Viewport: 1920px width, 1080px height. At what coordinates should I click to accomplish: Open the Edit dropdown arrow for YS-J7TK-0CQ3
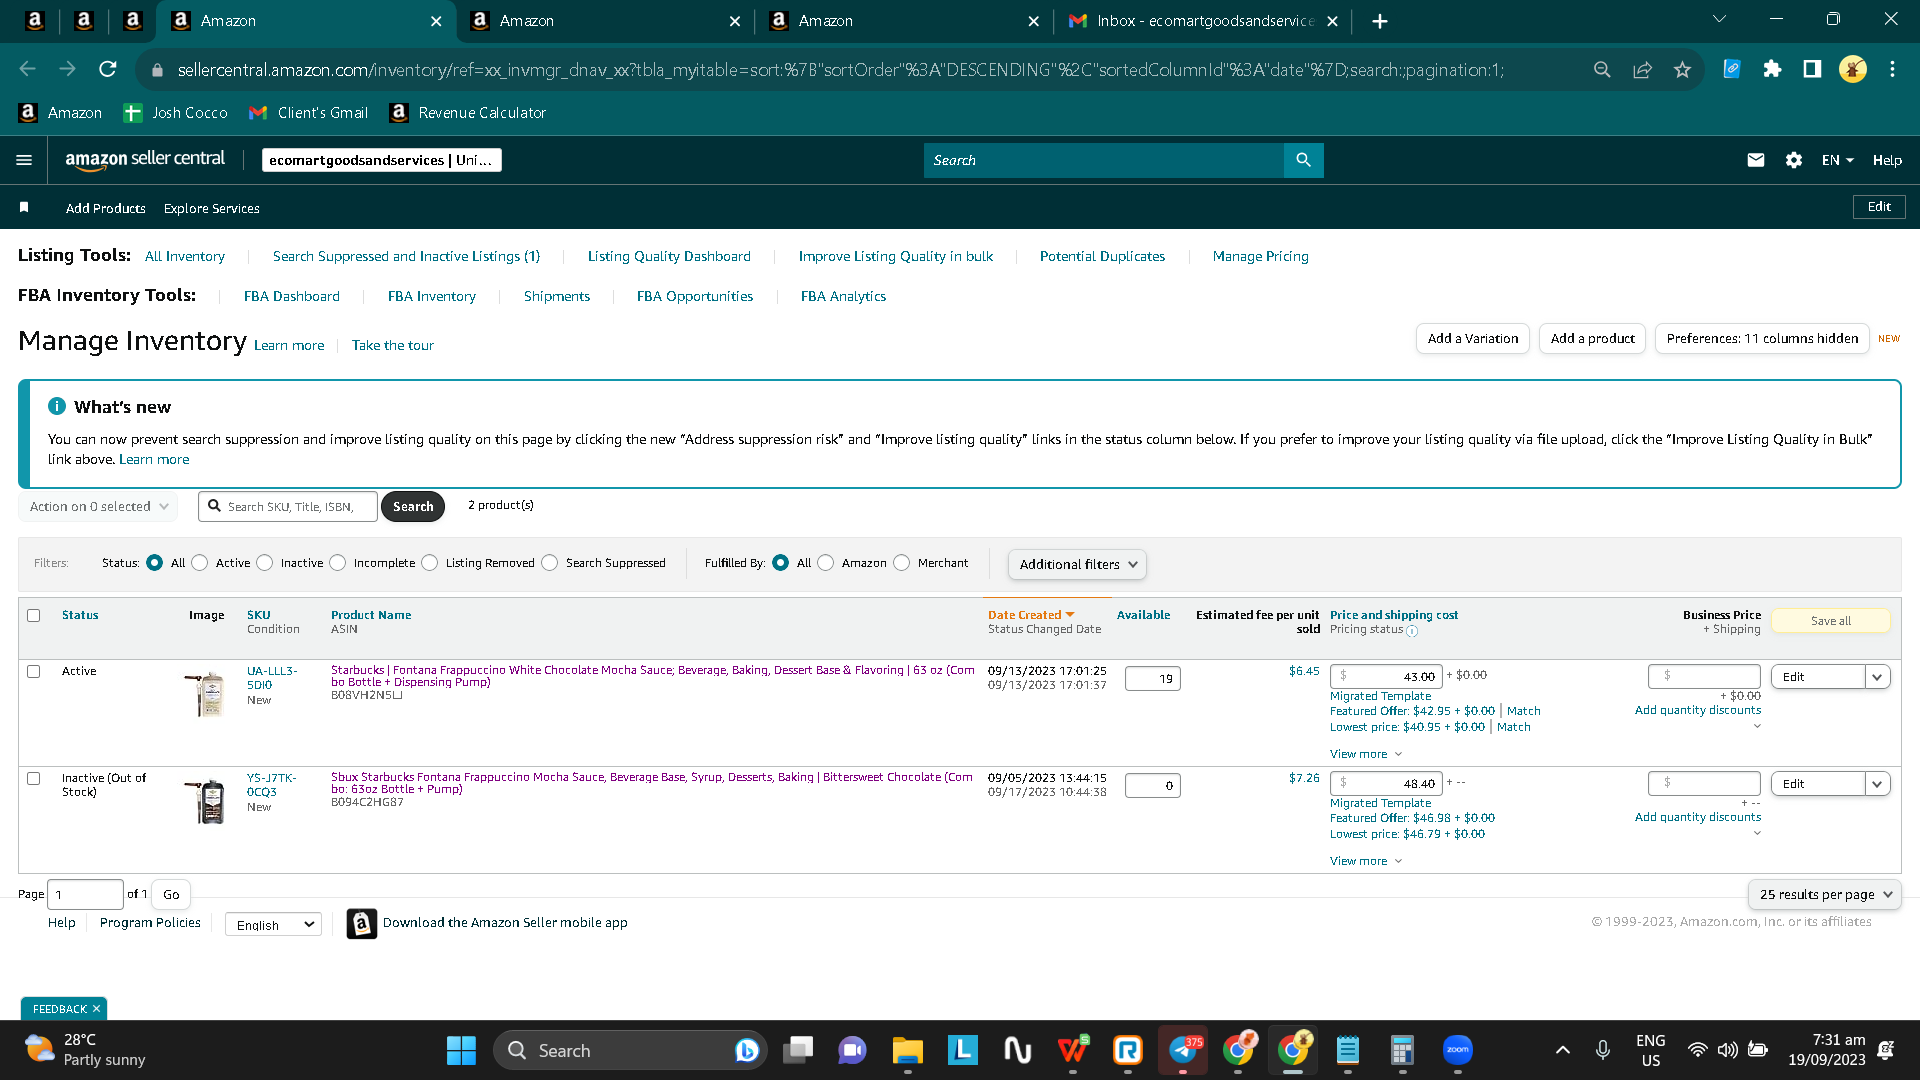[1878, 784]
